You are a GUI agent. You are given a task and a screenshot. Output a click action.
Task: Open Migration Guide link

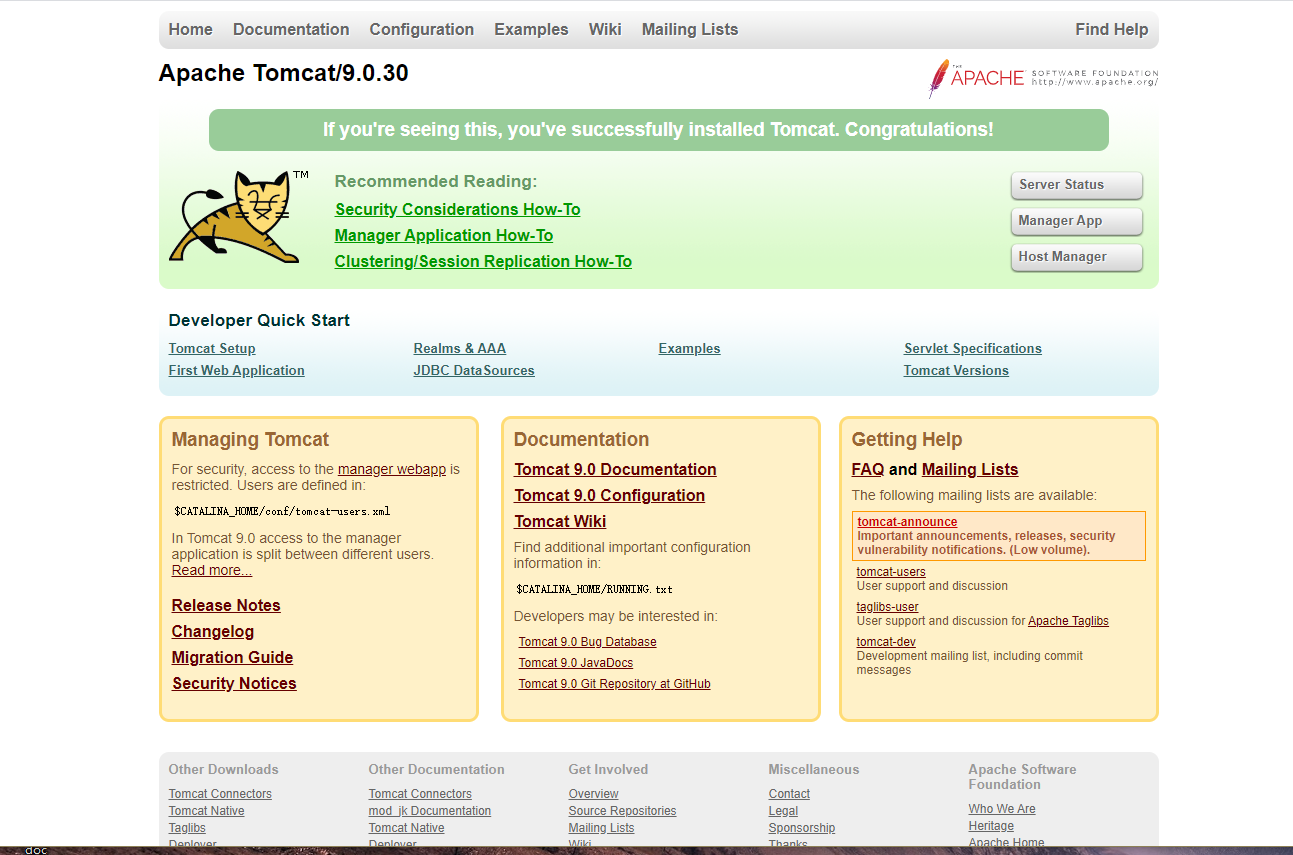coord(232,657)
